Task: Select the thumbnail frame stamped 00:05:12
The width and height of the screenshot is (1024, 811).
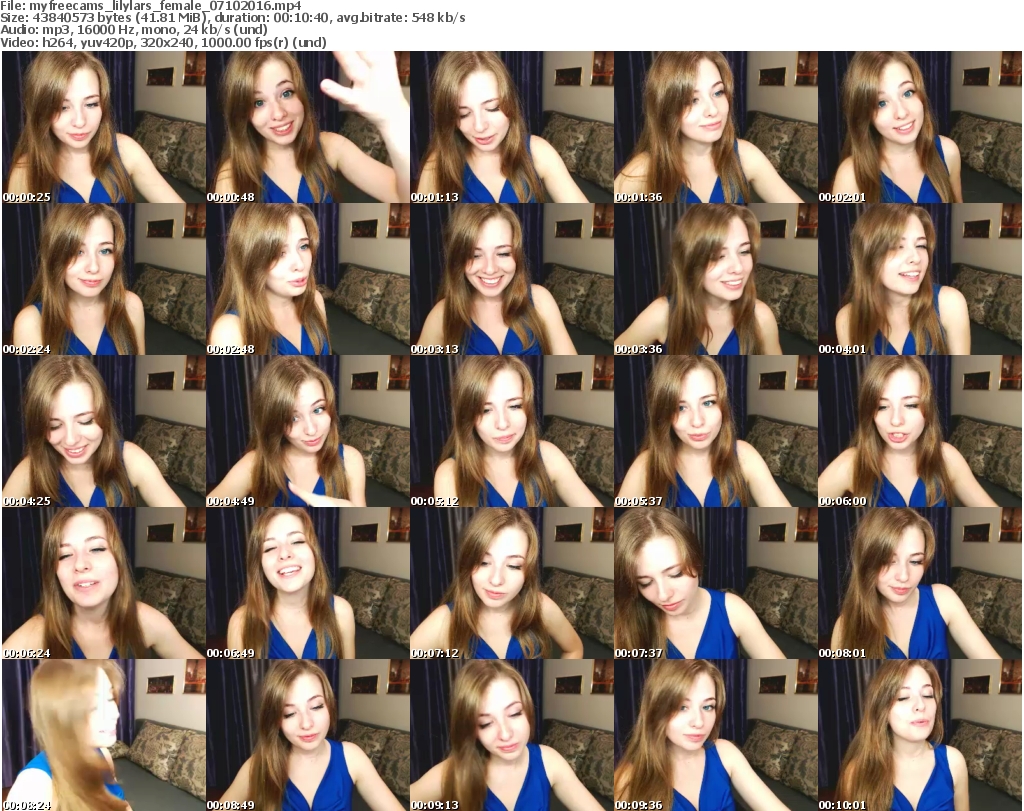Action: [512, 431]
